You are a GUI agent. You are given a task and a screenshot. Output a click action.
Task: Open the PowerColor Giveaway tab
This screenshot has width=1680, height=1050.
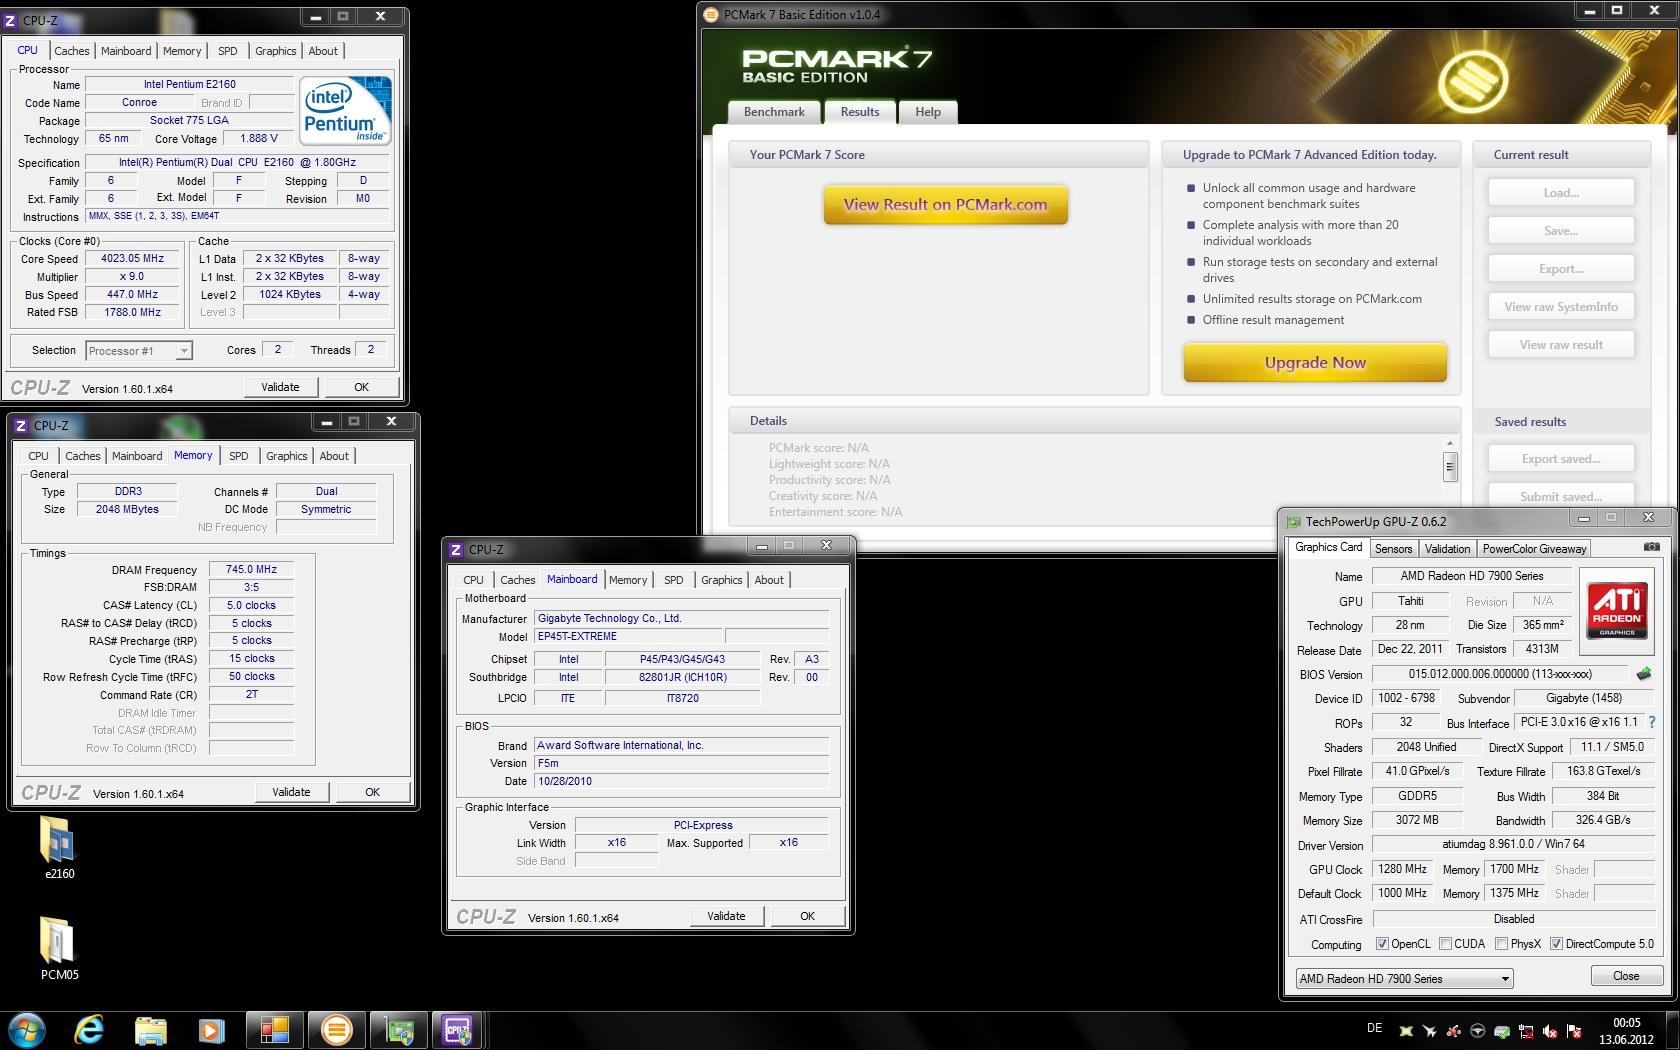(x=1534, y=548)
